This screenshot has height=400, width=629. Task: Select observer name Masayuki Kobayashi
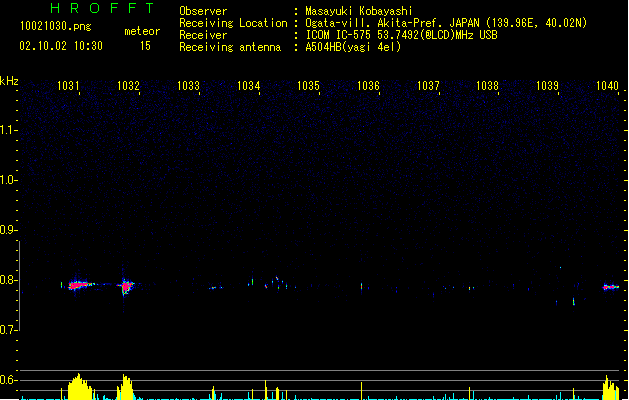click(359, 11)
